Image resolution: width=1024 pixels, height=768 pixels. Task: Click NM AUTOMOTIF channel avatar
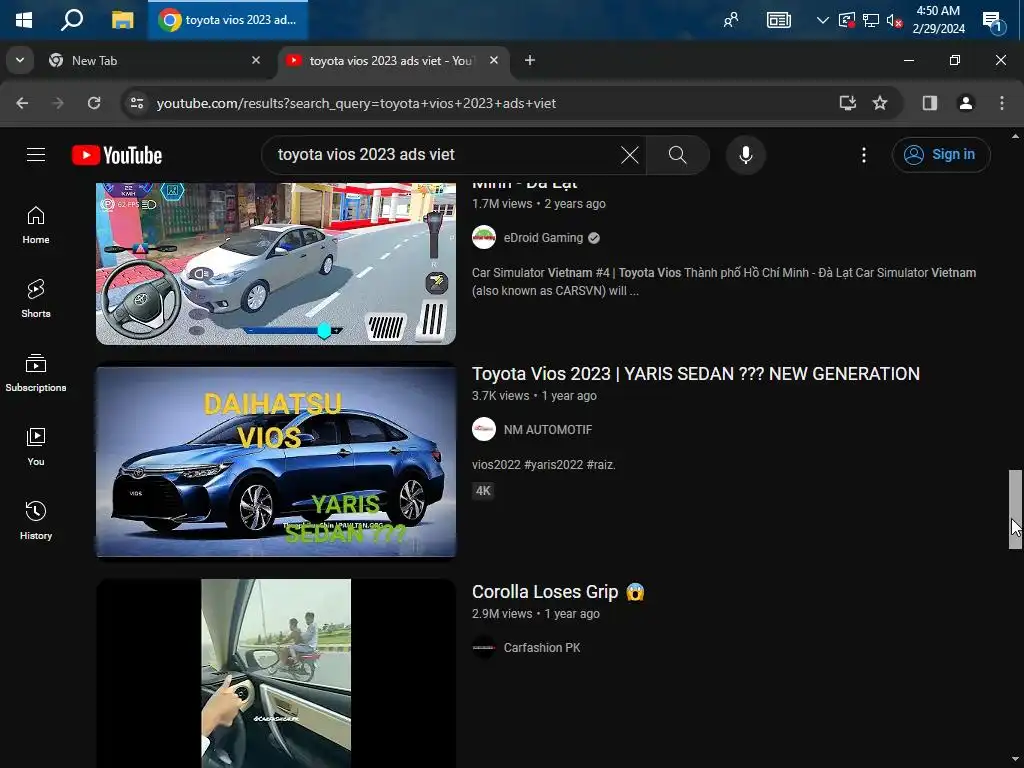484,429
